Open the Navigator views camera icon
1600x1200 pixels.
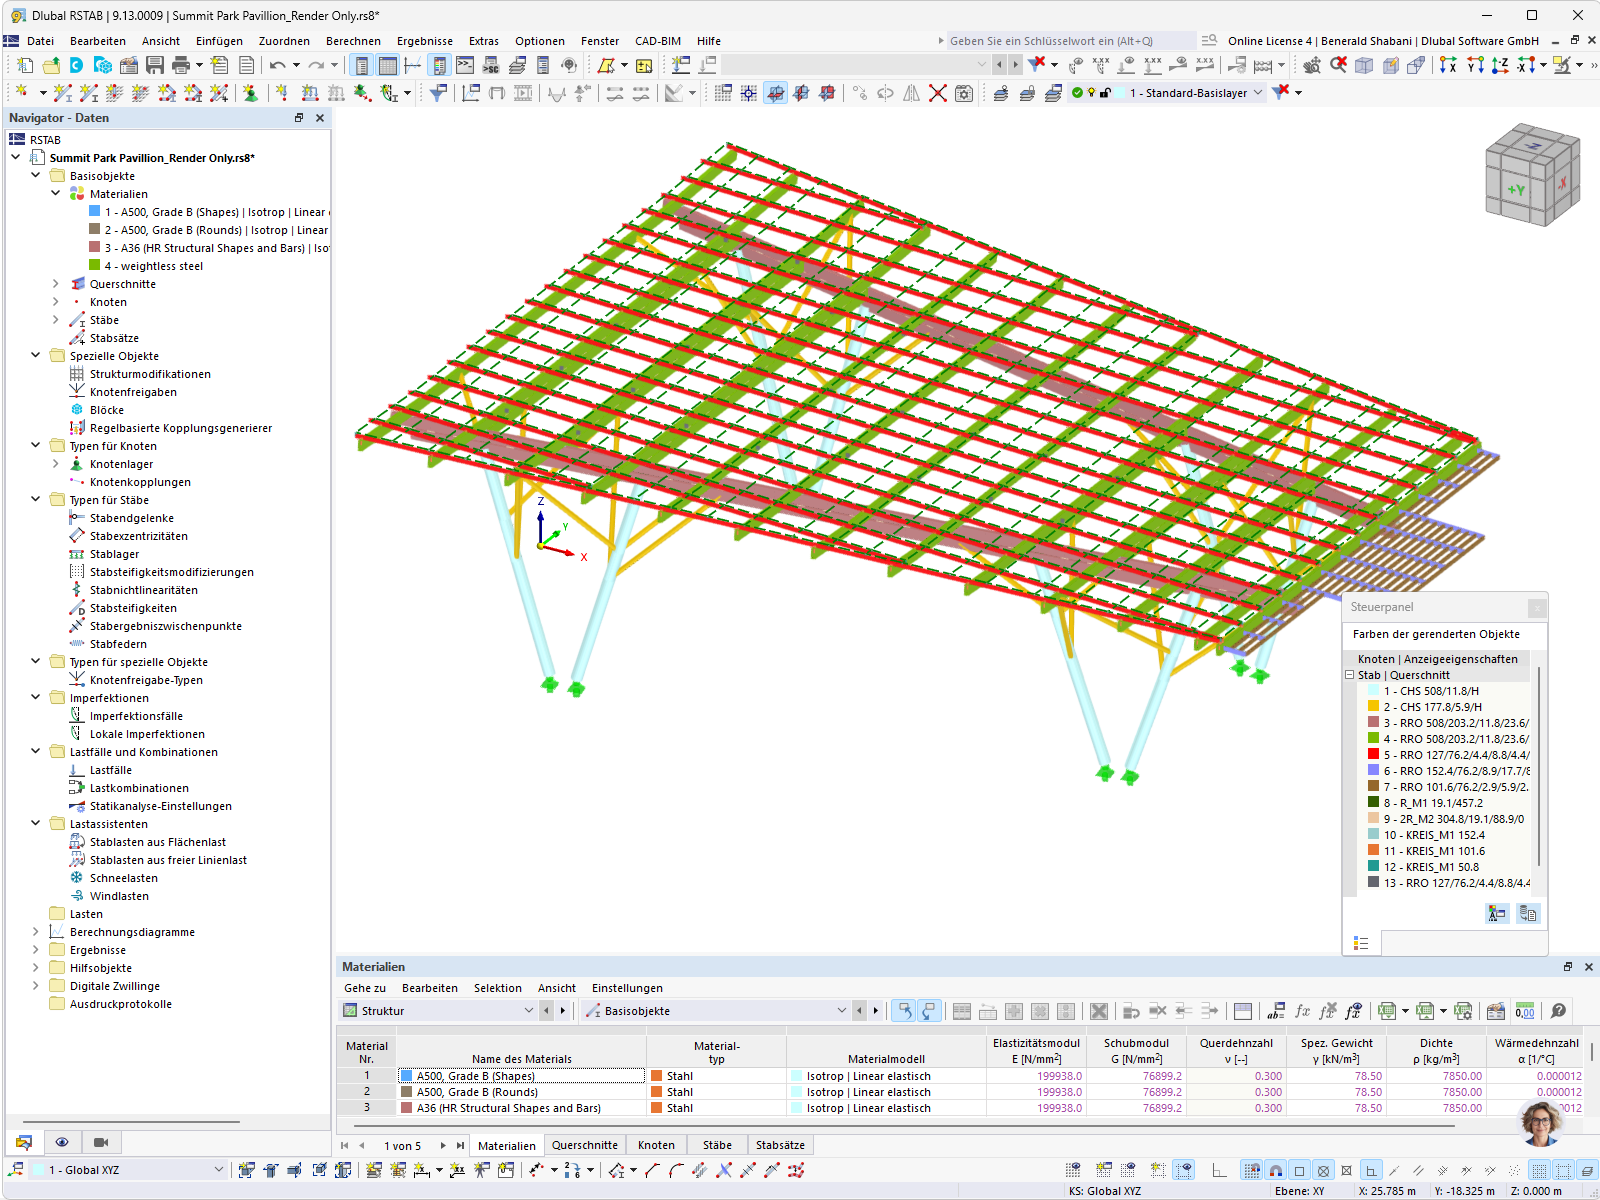(101, 1142)
